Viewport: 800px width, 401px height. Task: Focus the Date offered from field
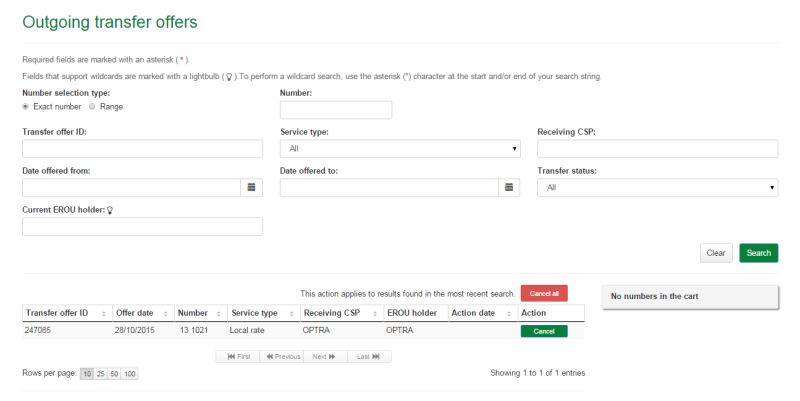[x=131, y=187]
